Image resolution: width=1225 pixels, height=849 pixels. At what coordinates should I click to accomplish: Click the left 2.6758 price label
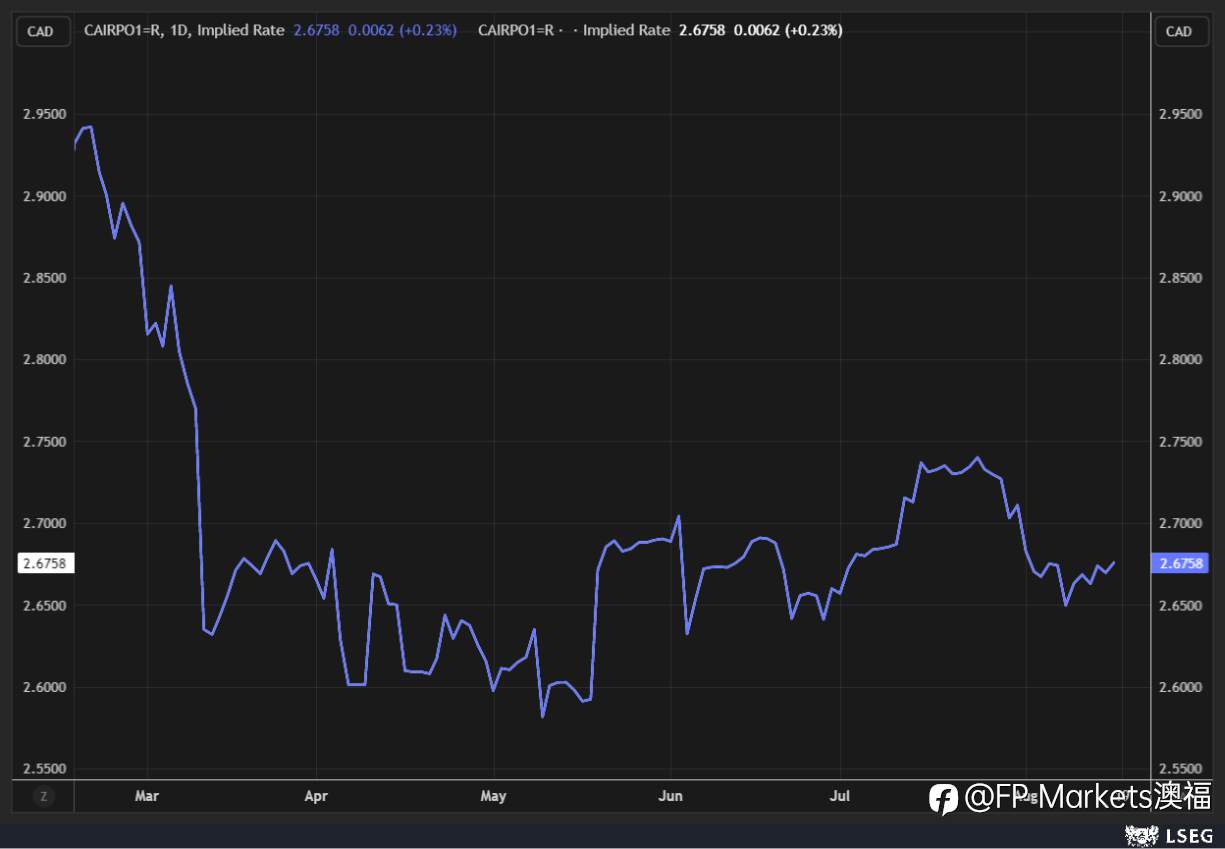click(x=44, y=564)
